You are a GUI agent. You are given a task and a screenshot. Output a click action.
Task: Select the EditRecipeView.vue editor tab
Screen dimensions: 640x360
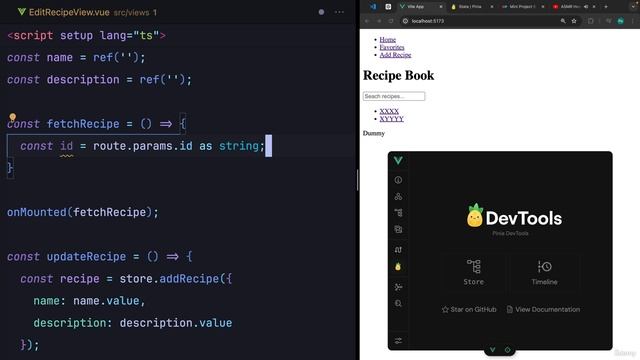[87, 12]
